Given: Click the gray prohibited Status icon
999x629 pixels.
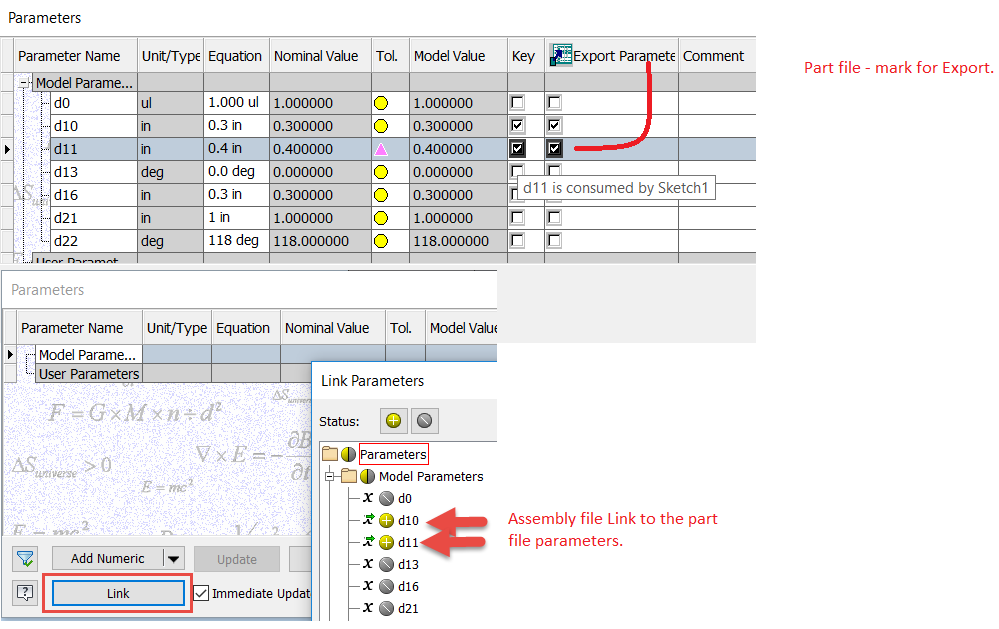Looking at the screenshot, I should [x=424, y=420].
